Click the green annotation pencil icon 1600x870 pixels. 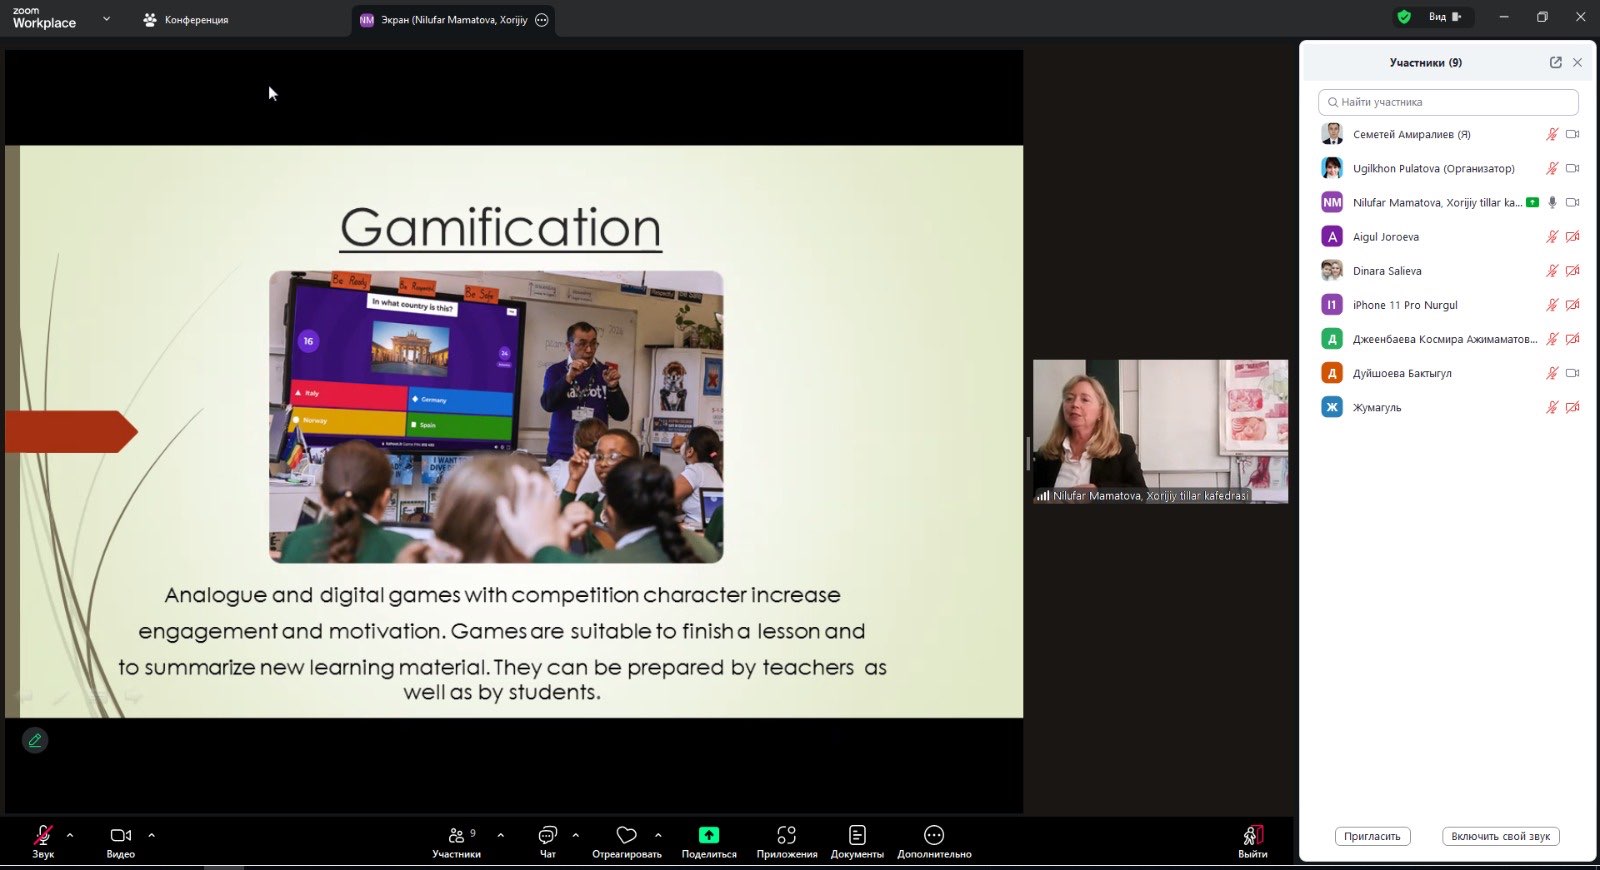tap(35, 741)
